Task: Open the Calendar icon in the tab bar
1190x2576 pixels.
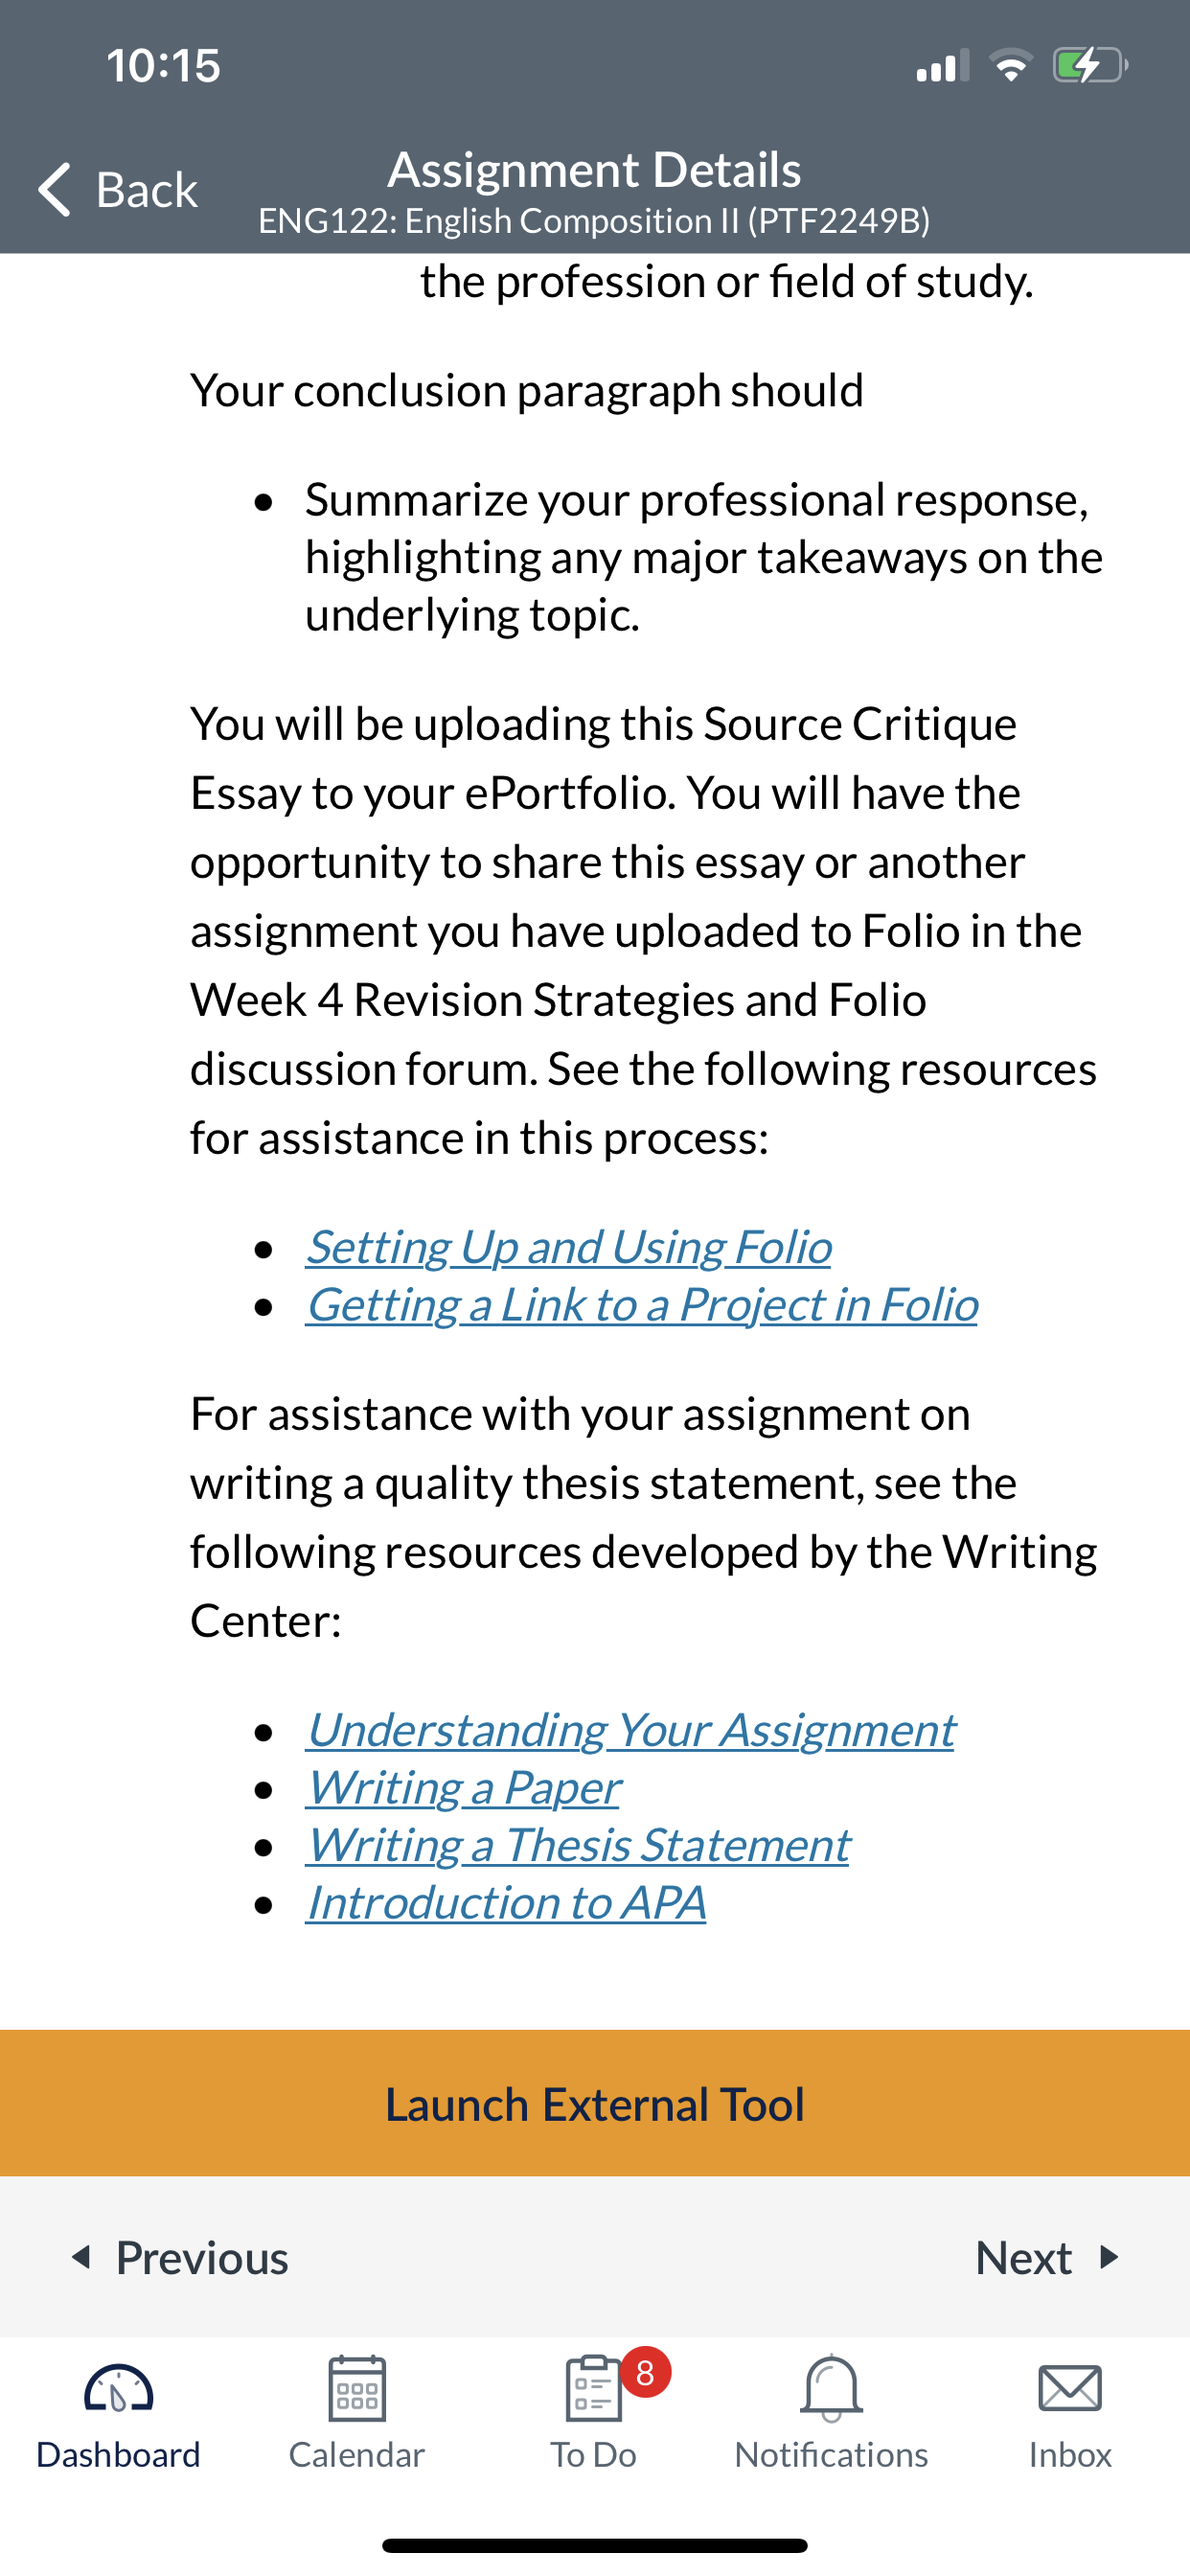Action: (x=357, y=2388)
